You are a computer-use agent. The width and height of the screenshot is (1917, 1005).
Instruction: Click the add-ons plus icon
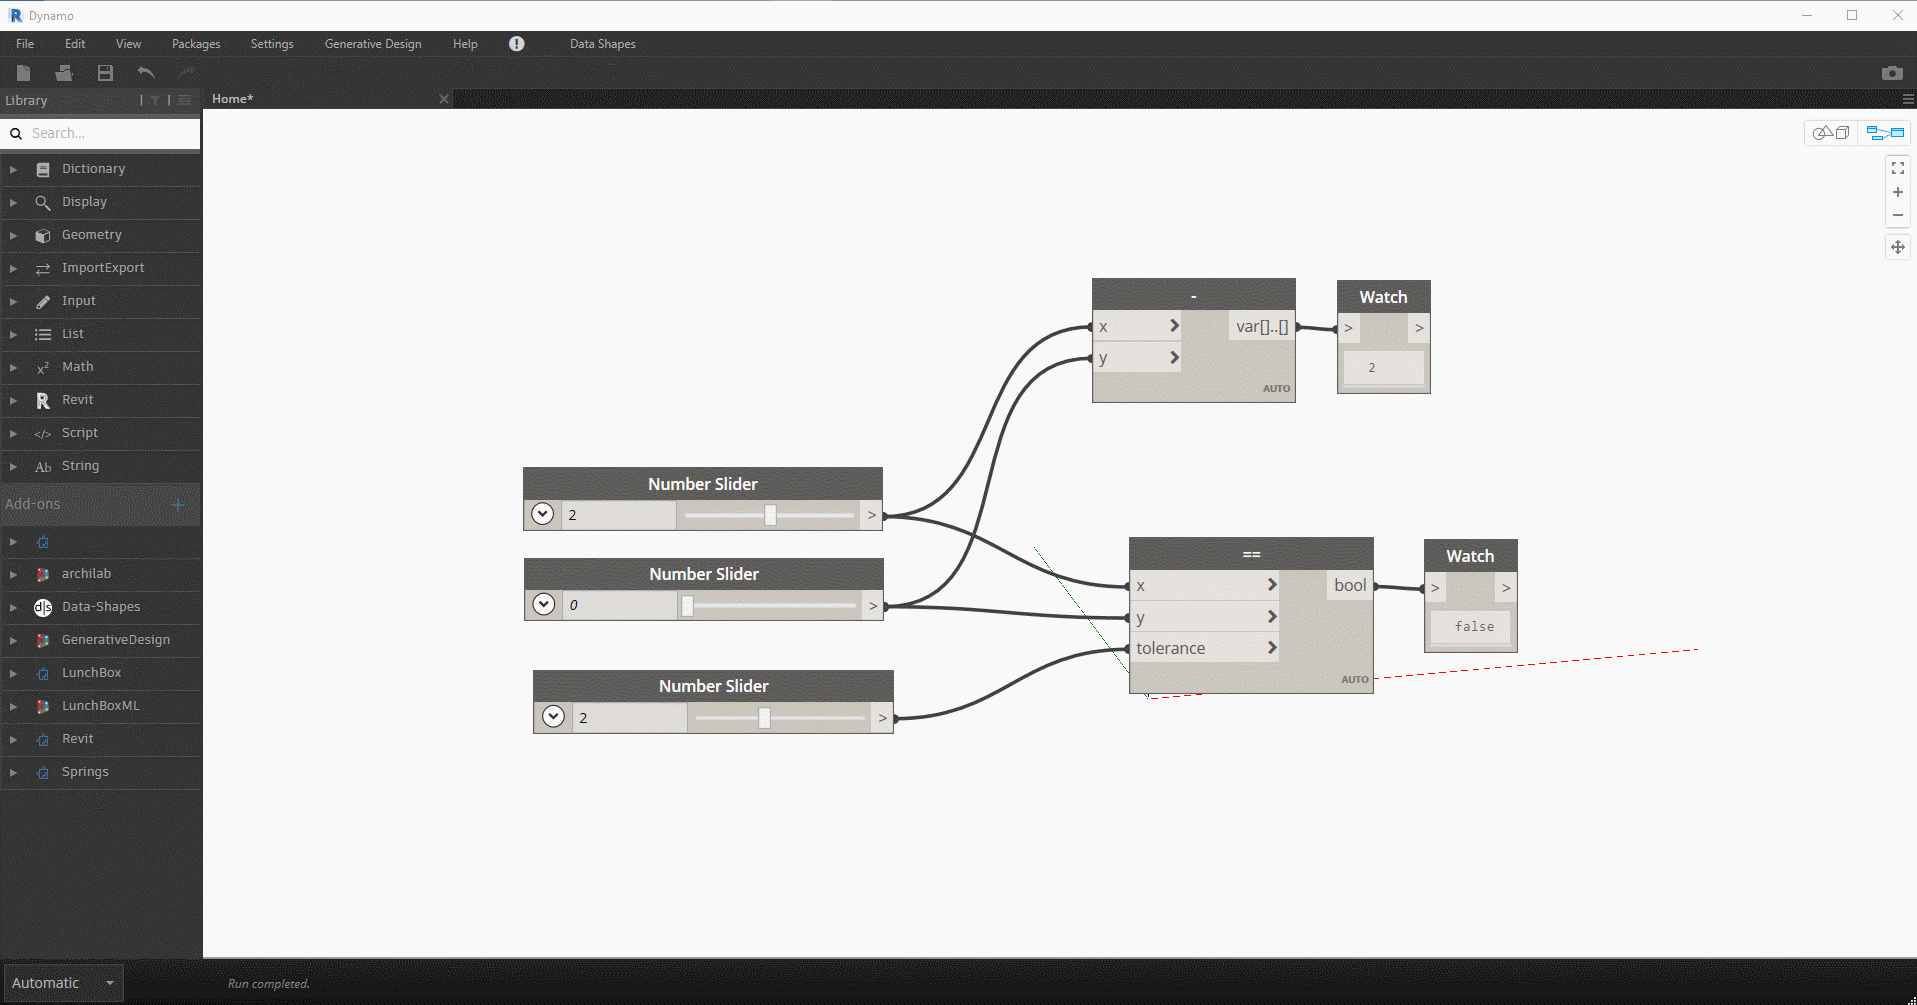pyautogui.click(x=178, y=504)
